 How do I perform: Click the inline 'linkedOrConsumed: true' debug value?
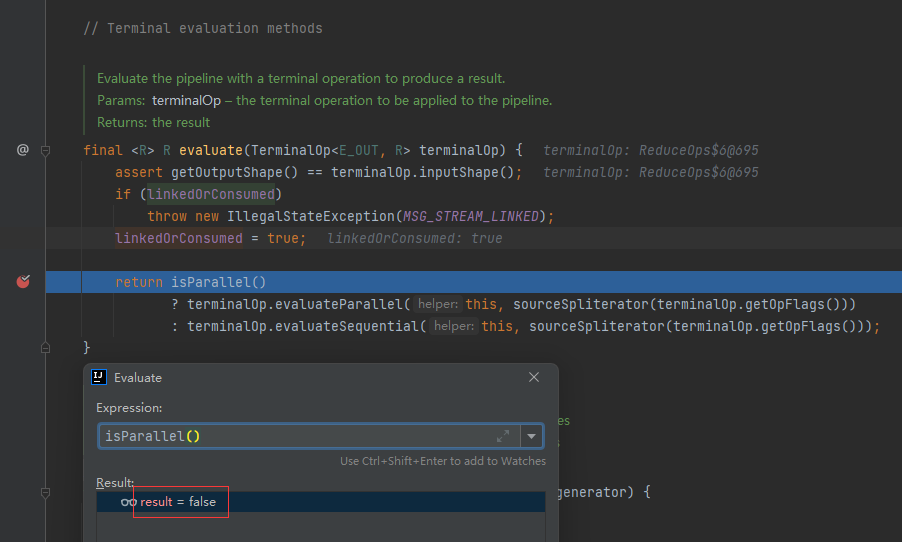415,238
